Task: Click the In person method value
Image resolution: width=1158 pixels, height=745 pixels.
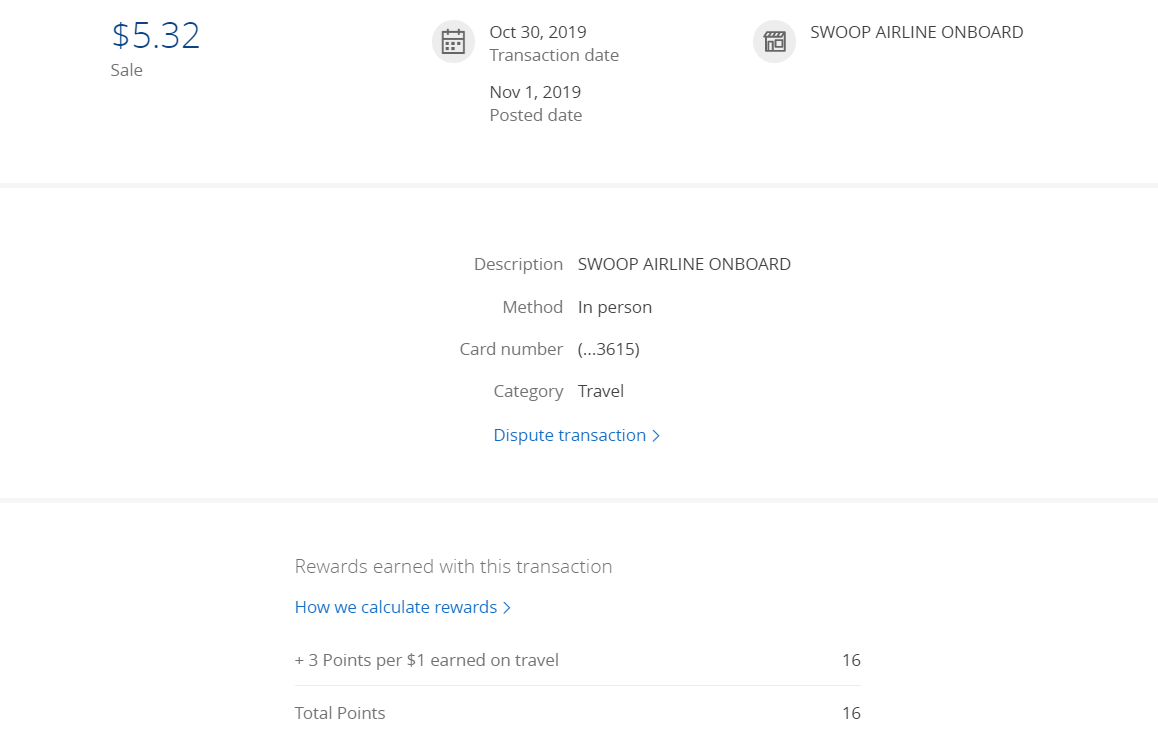Action: (x=614, y=307)
